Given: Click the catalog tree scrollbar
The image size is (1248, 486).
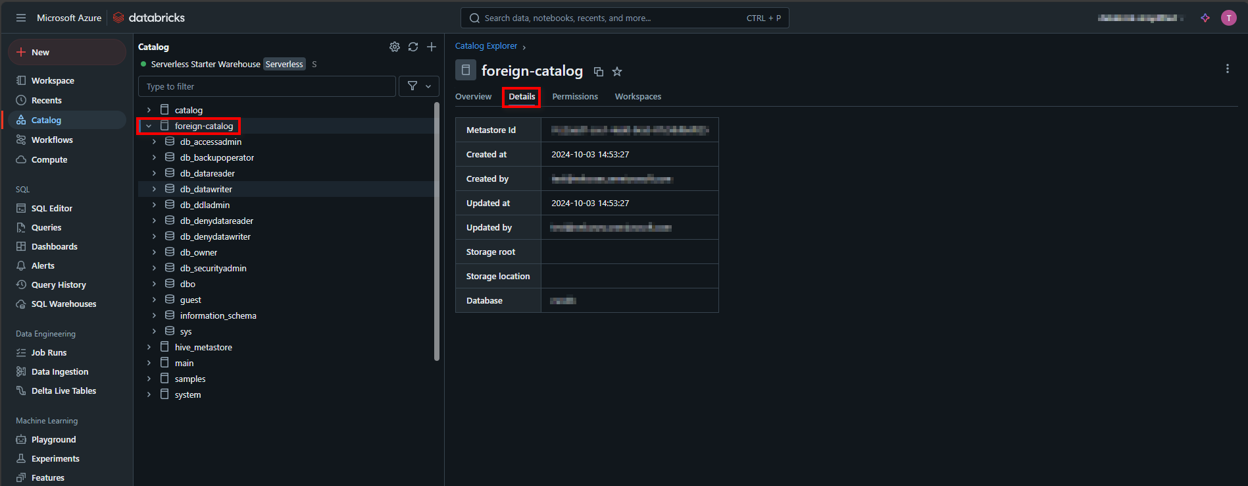Looking at the screenshot, I should click(x=437, y=231).
